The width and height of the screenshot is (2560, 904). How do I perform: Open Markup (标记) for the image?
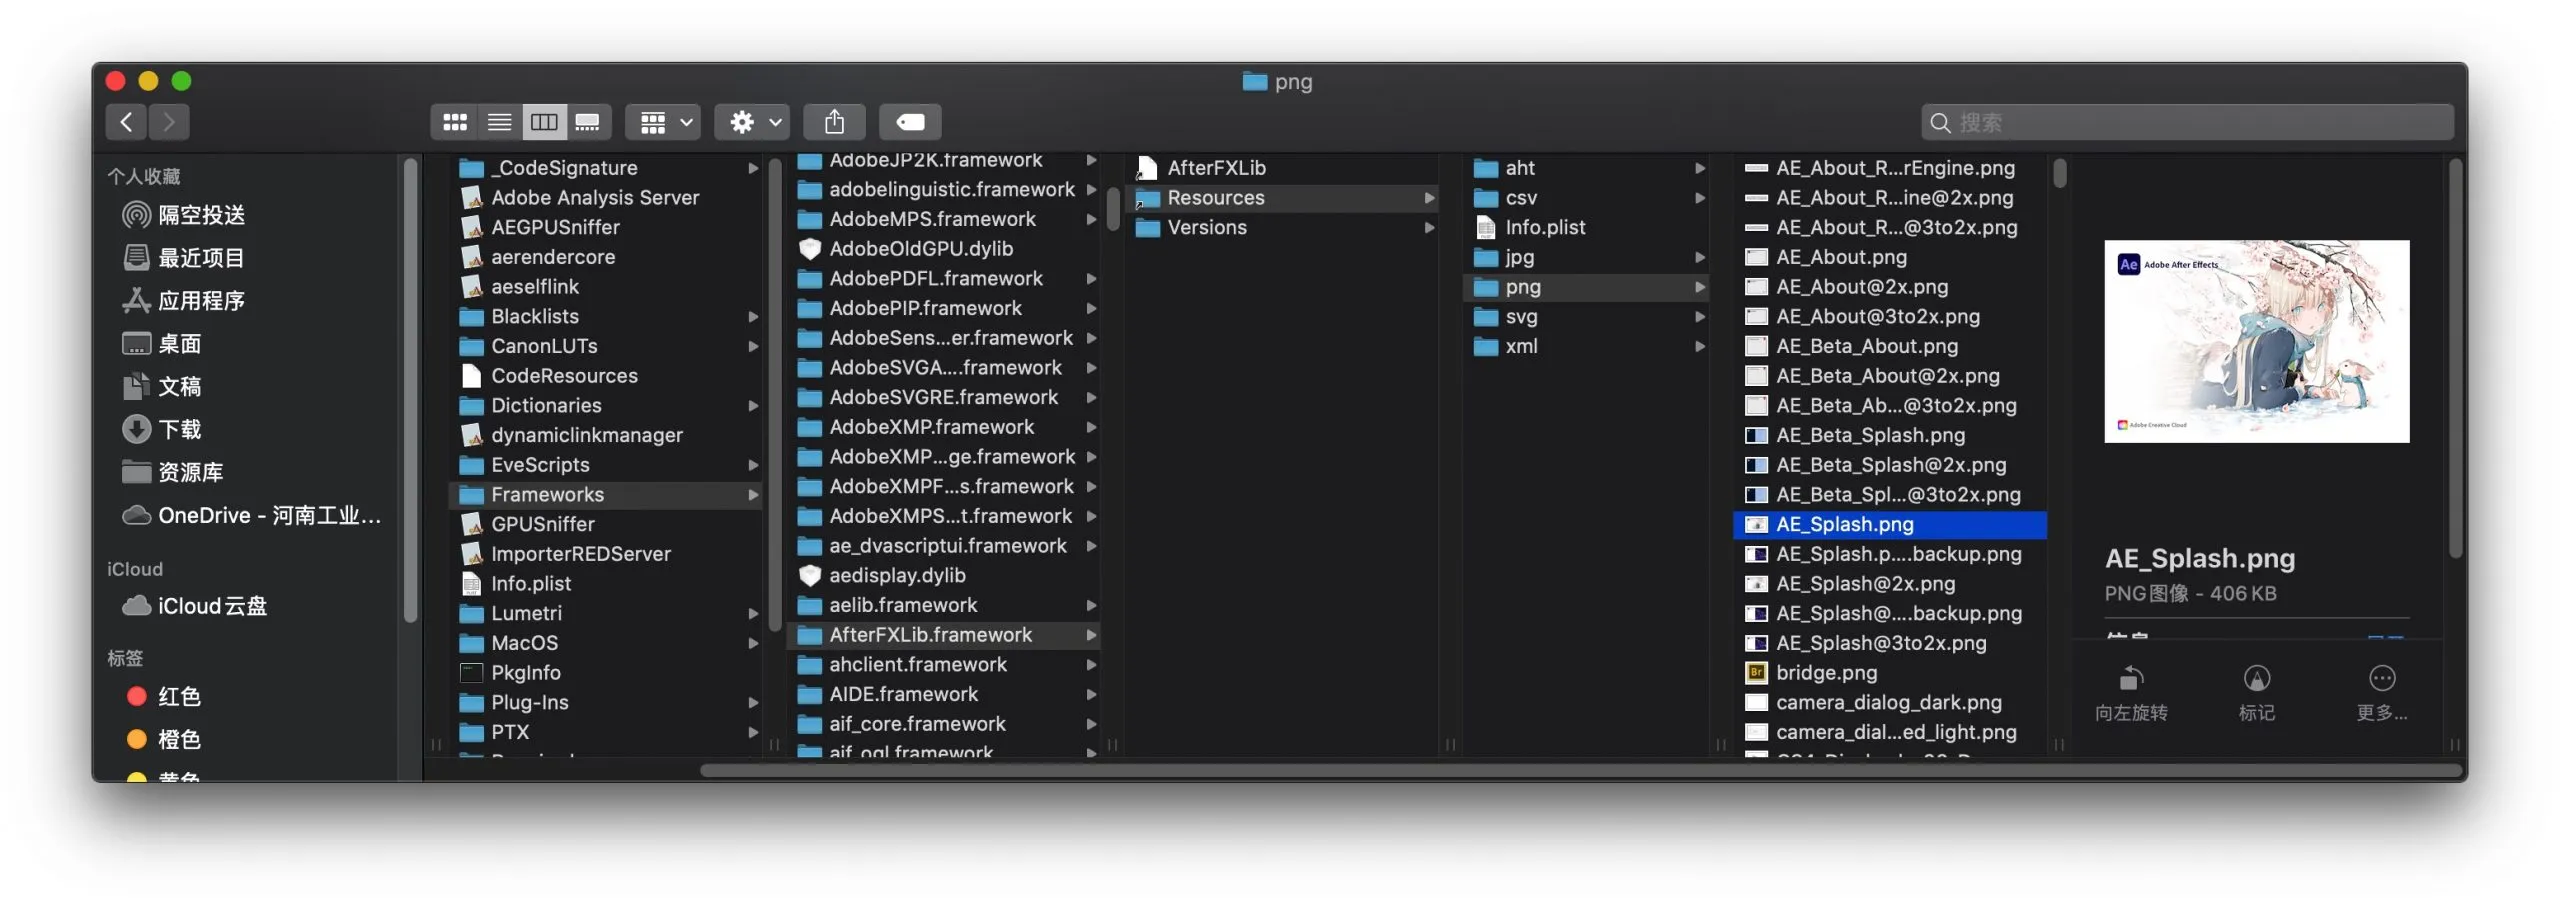coord(2256,693)
